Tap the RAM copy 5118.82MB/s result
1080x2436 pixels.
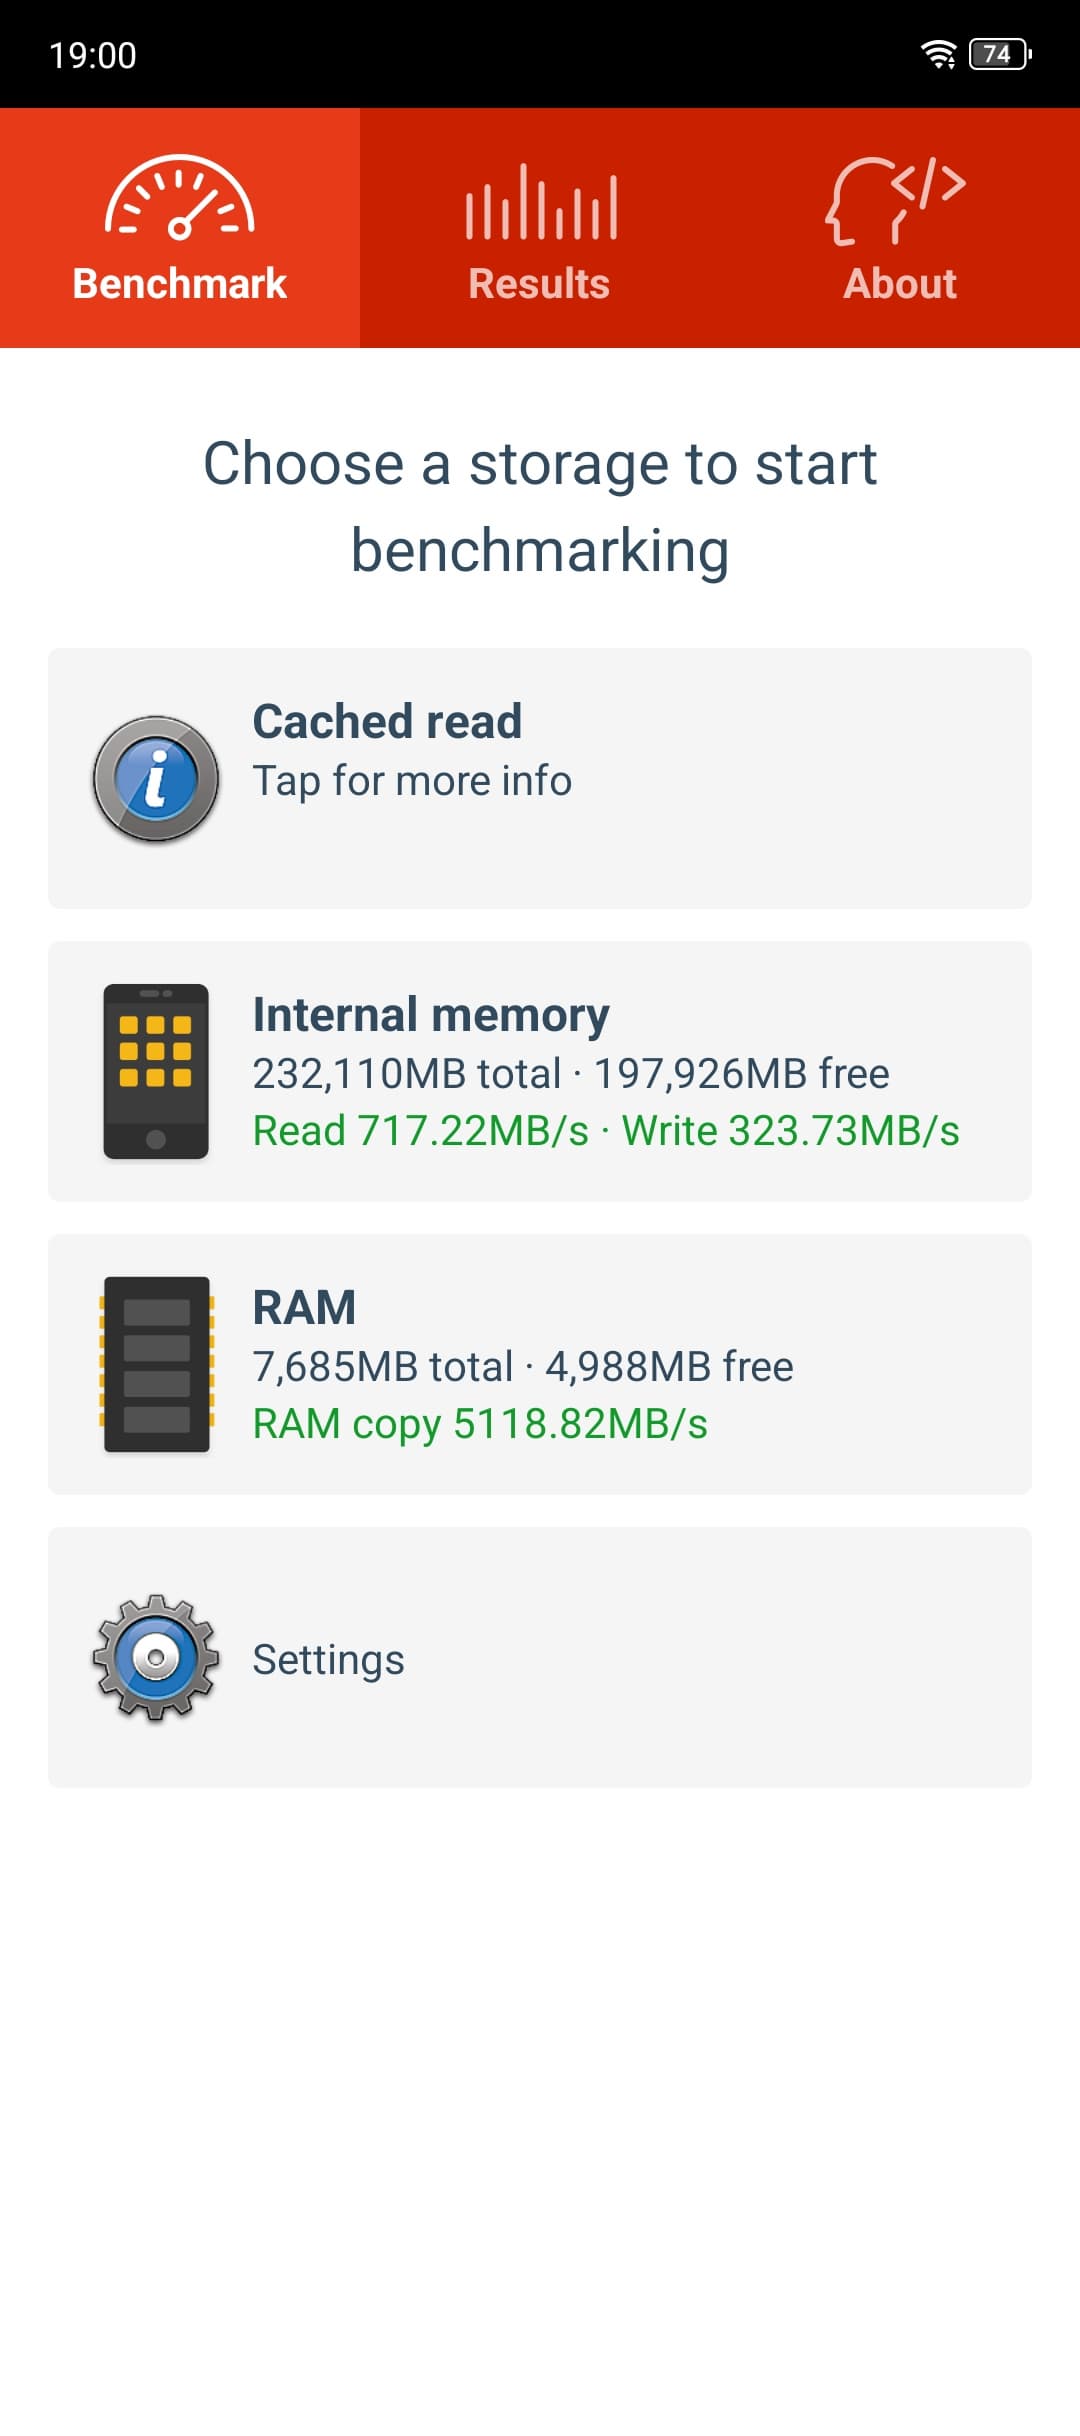[x=480, y=1424]
